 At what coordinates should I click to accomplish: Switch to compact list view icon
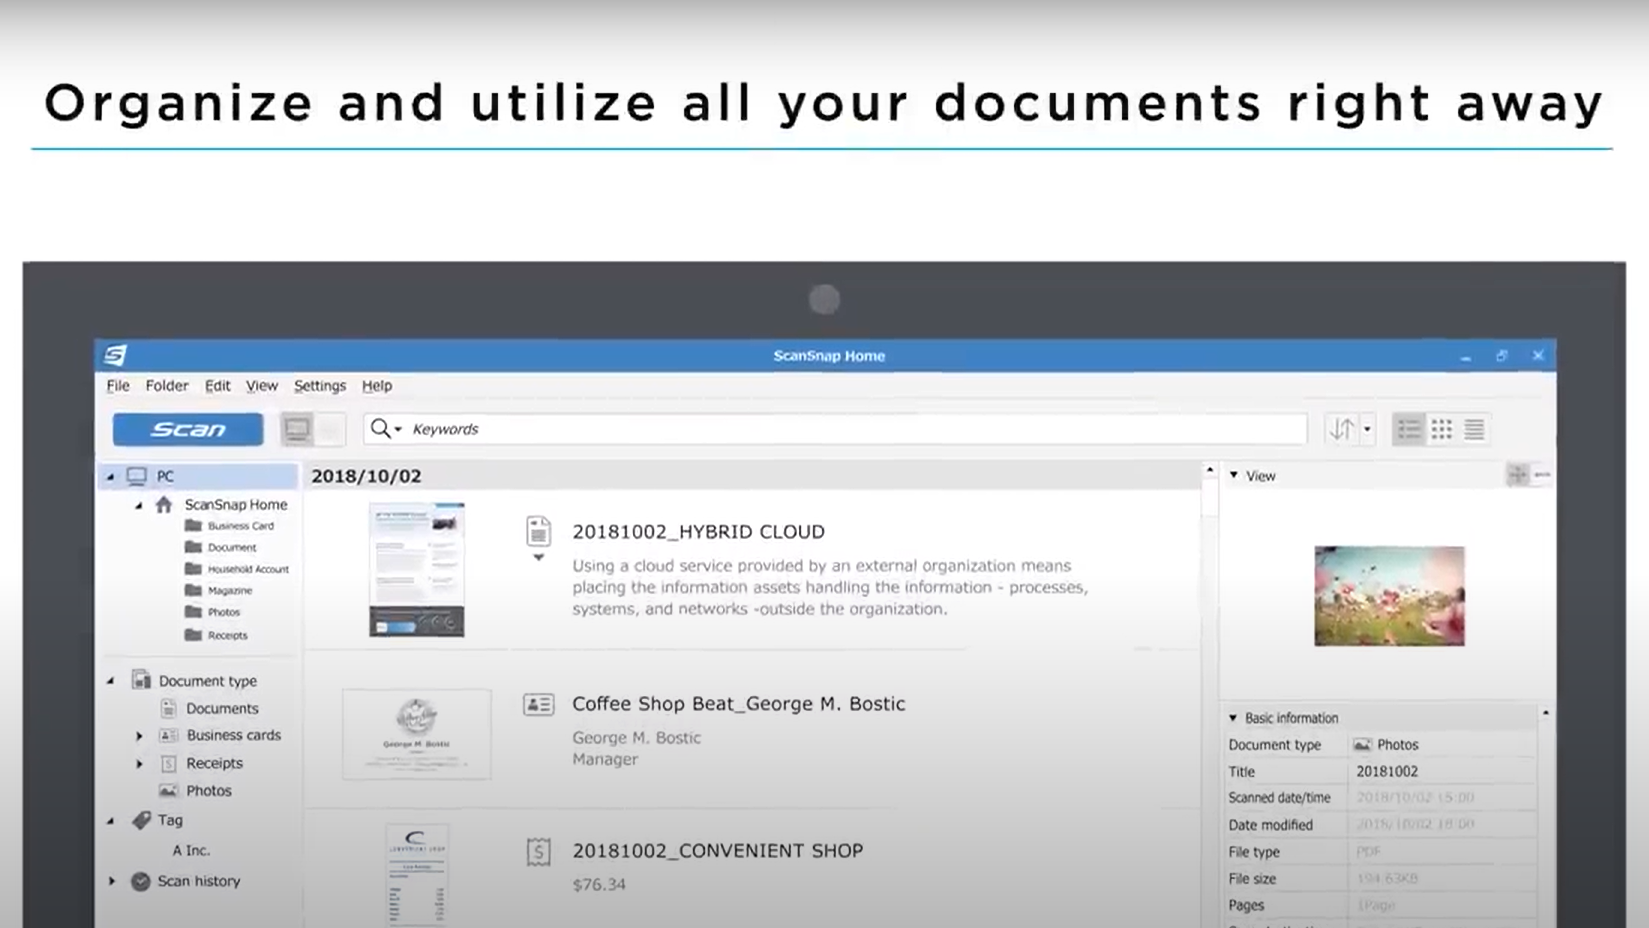click(1474, 429)
